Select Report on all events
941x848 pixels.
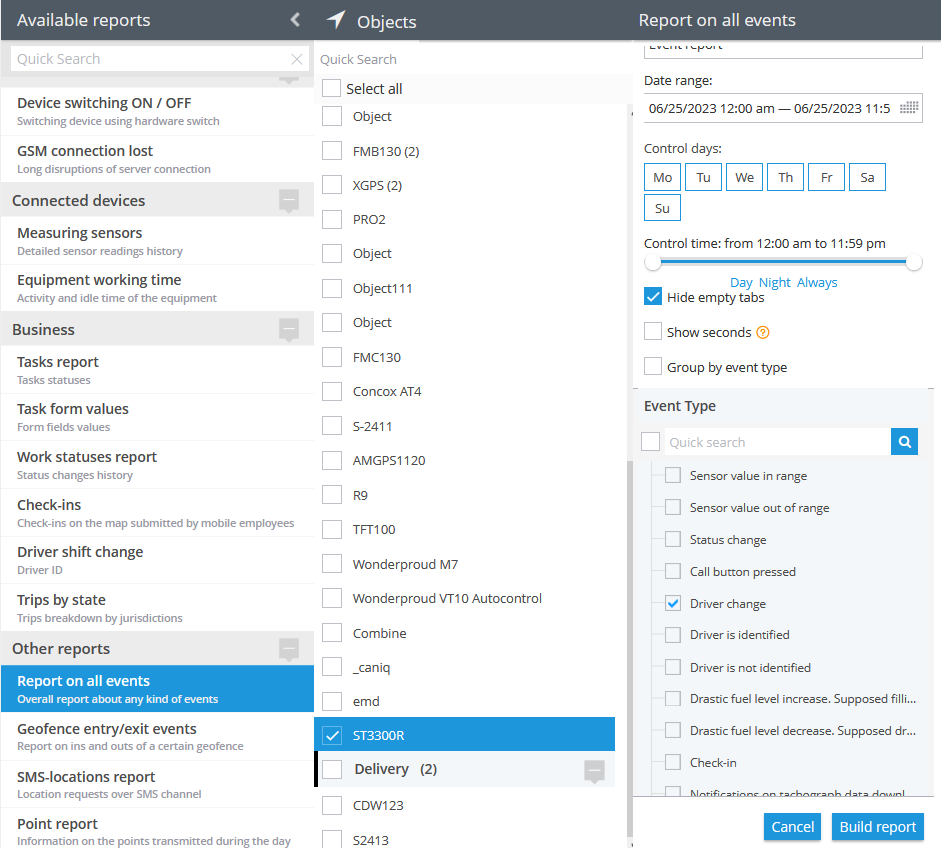pyautogui.click(x=157, y=689)
